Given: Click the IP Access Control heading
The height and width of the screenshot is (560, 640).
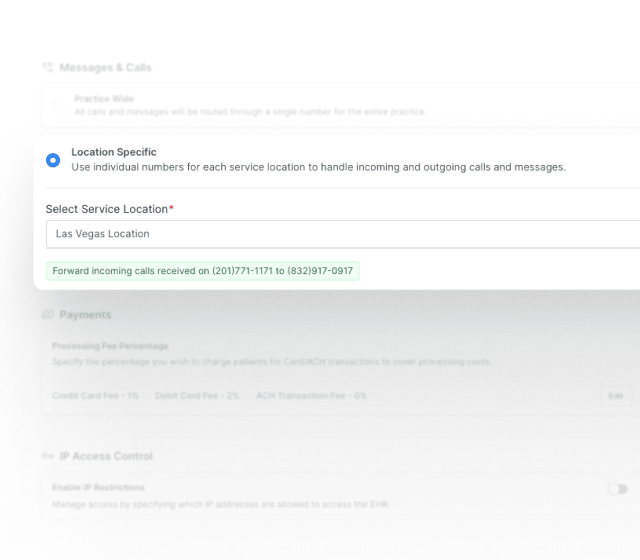Looking at the screenshot, I should click(106, 456).
